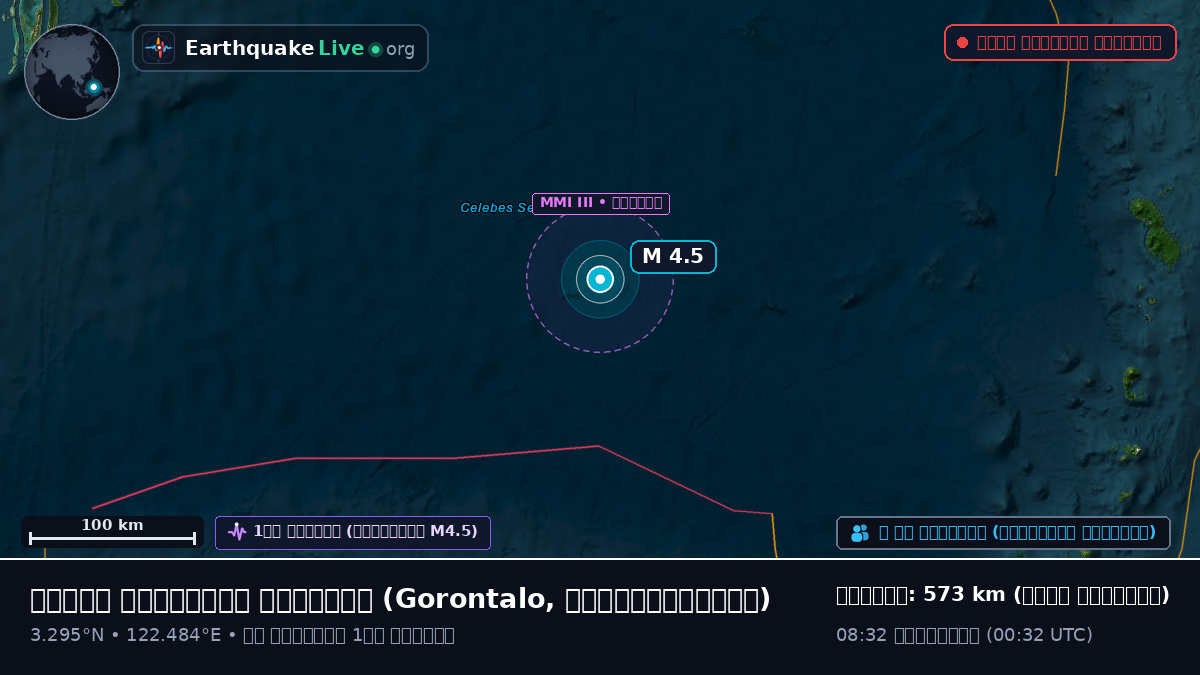
Task: Click the location marker on the globe minimap
Action: click(x=93, y=87)
